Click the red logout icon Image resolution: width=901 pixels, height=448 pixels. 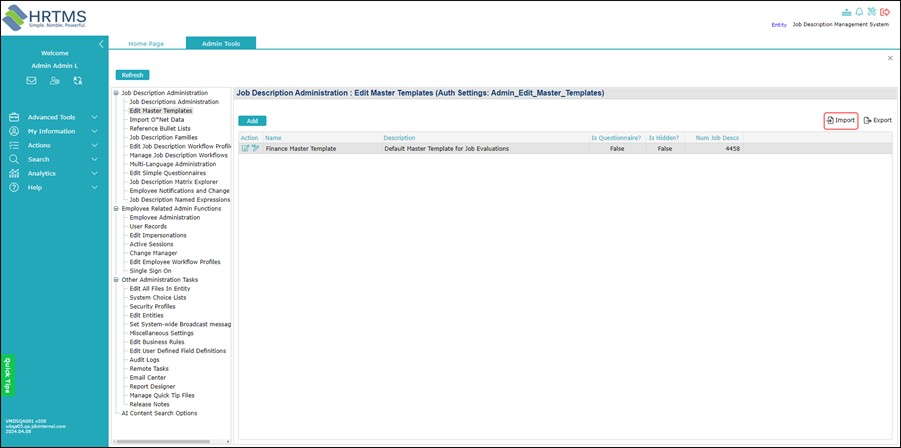pyautogui.click(x=885, y=12)
